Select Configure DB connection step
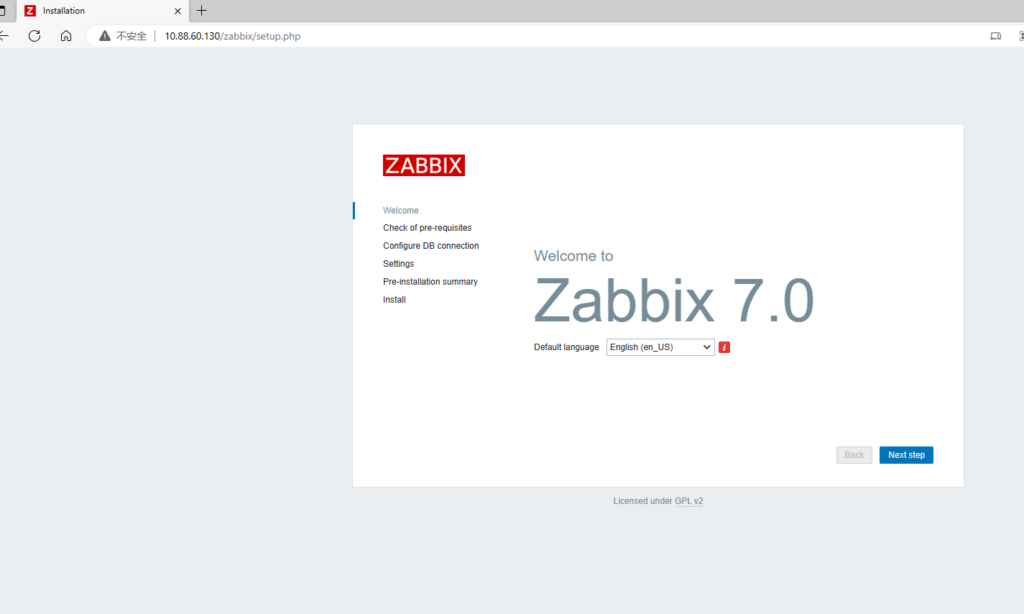1024x614 pixels. pos(431,246)
